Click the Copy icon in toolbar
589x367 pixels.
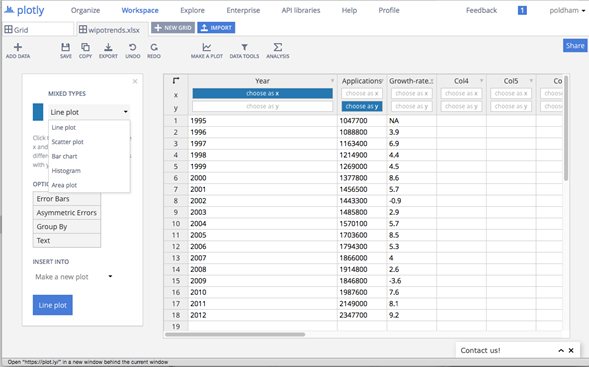coord(85,47)
